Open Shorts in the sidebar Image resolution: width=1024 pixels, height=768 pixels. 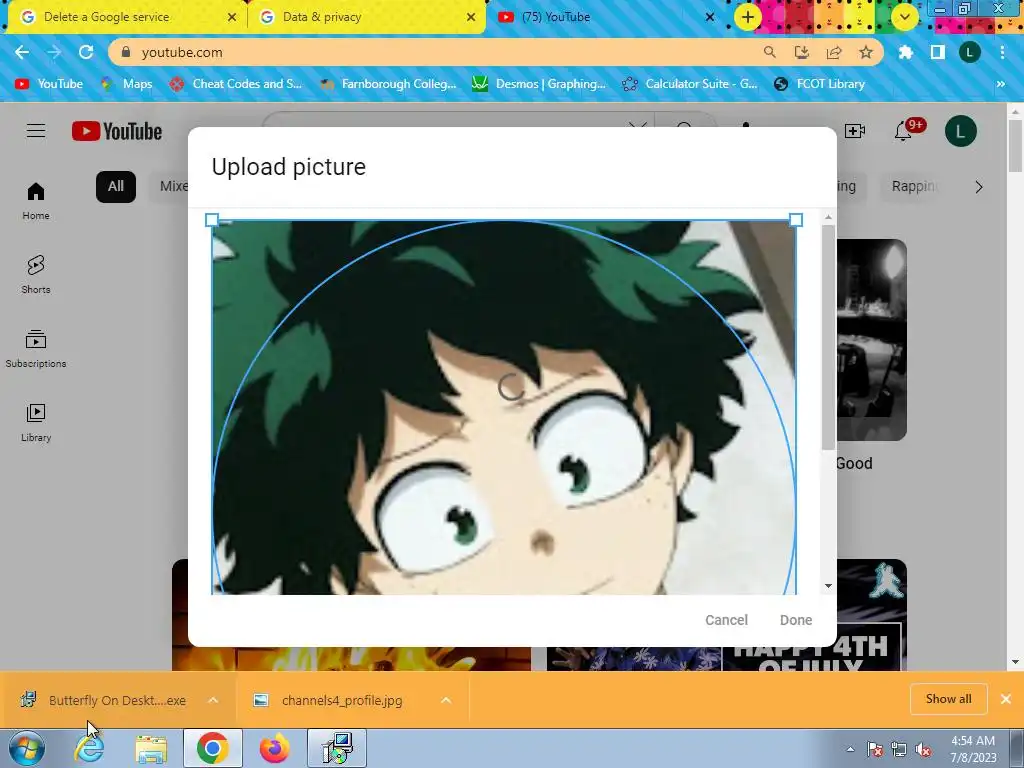coord(36,274)
